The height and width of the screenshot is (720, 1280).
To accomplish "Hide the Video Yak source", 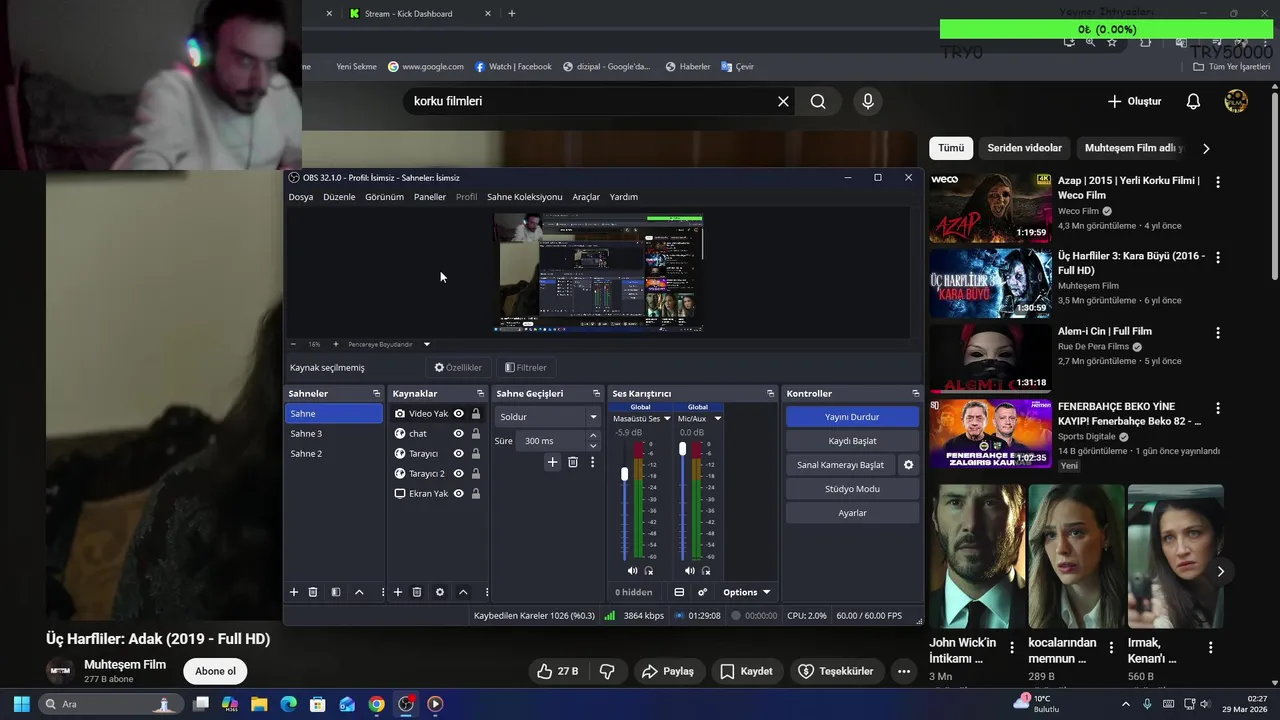I will pyautogui.click(x=458, y=414).
